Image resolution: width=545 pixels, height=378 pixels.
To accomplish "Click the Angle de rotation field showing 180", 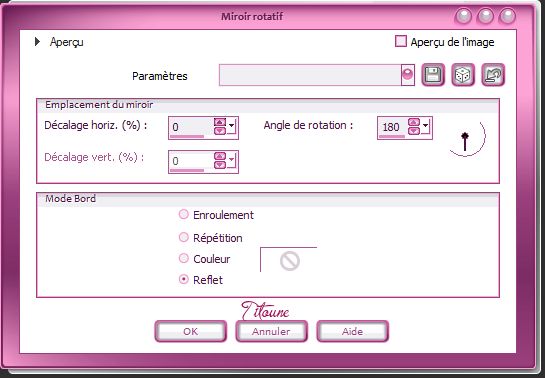I will (x=393, y=126).
